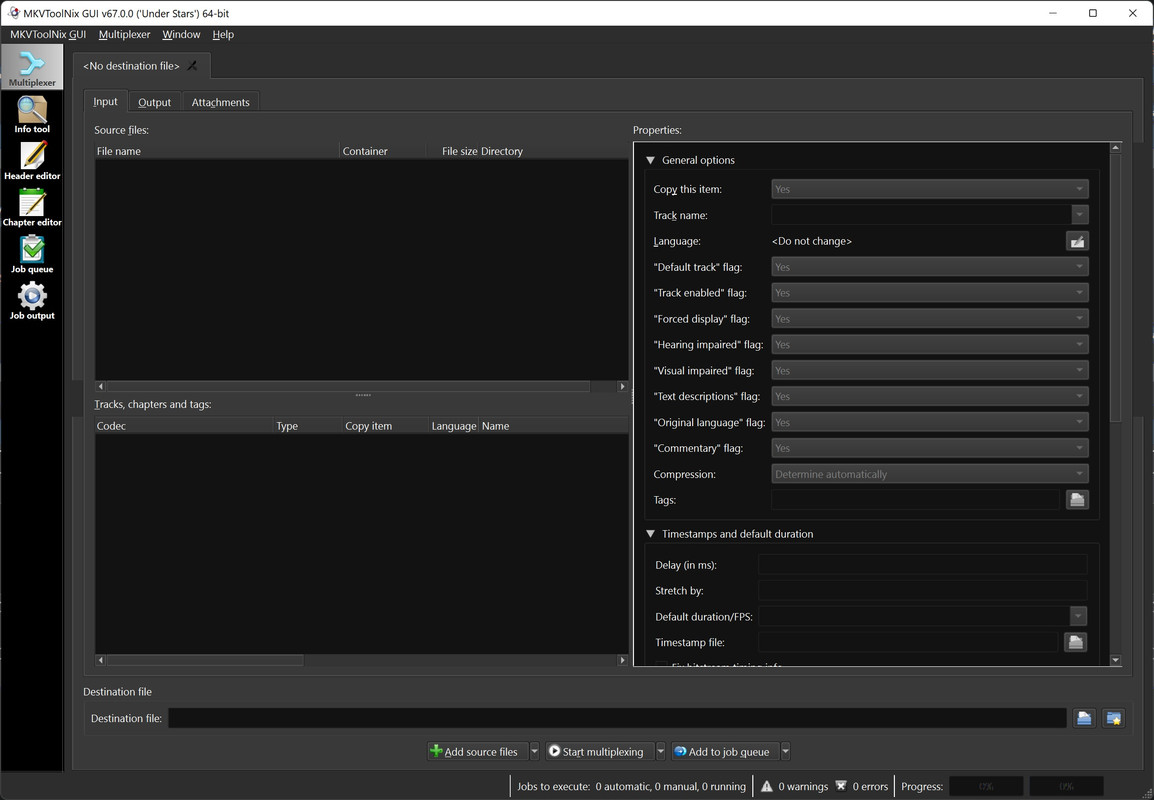Open the Info tool
Viewport: 1154px width, 800px height.
point(32,115)
